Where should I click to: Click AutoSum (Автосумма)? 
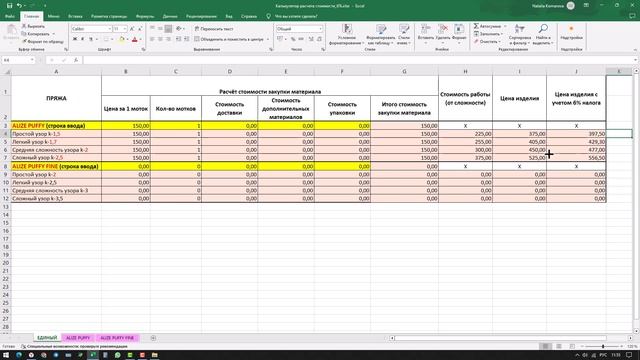(x=487, y=26)
